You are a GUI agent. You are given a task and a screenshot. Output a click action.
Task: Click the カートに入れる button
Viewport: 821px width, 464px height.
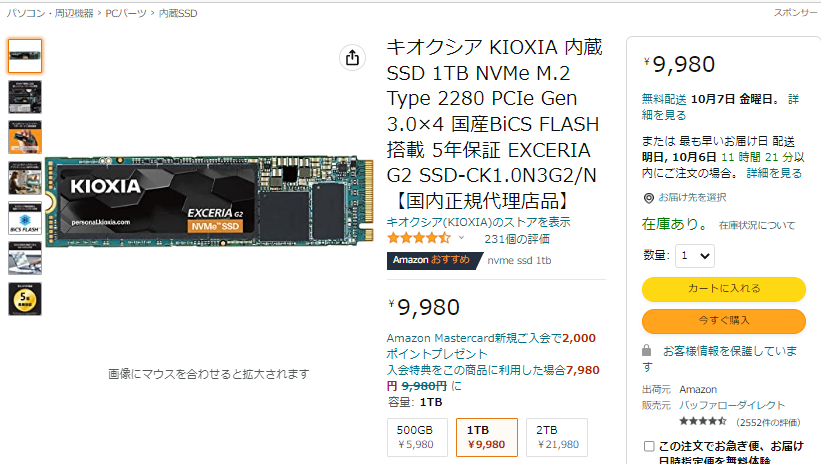723,288
